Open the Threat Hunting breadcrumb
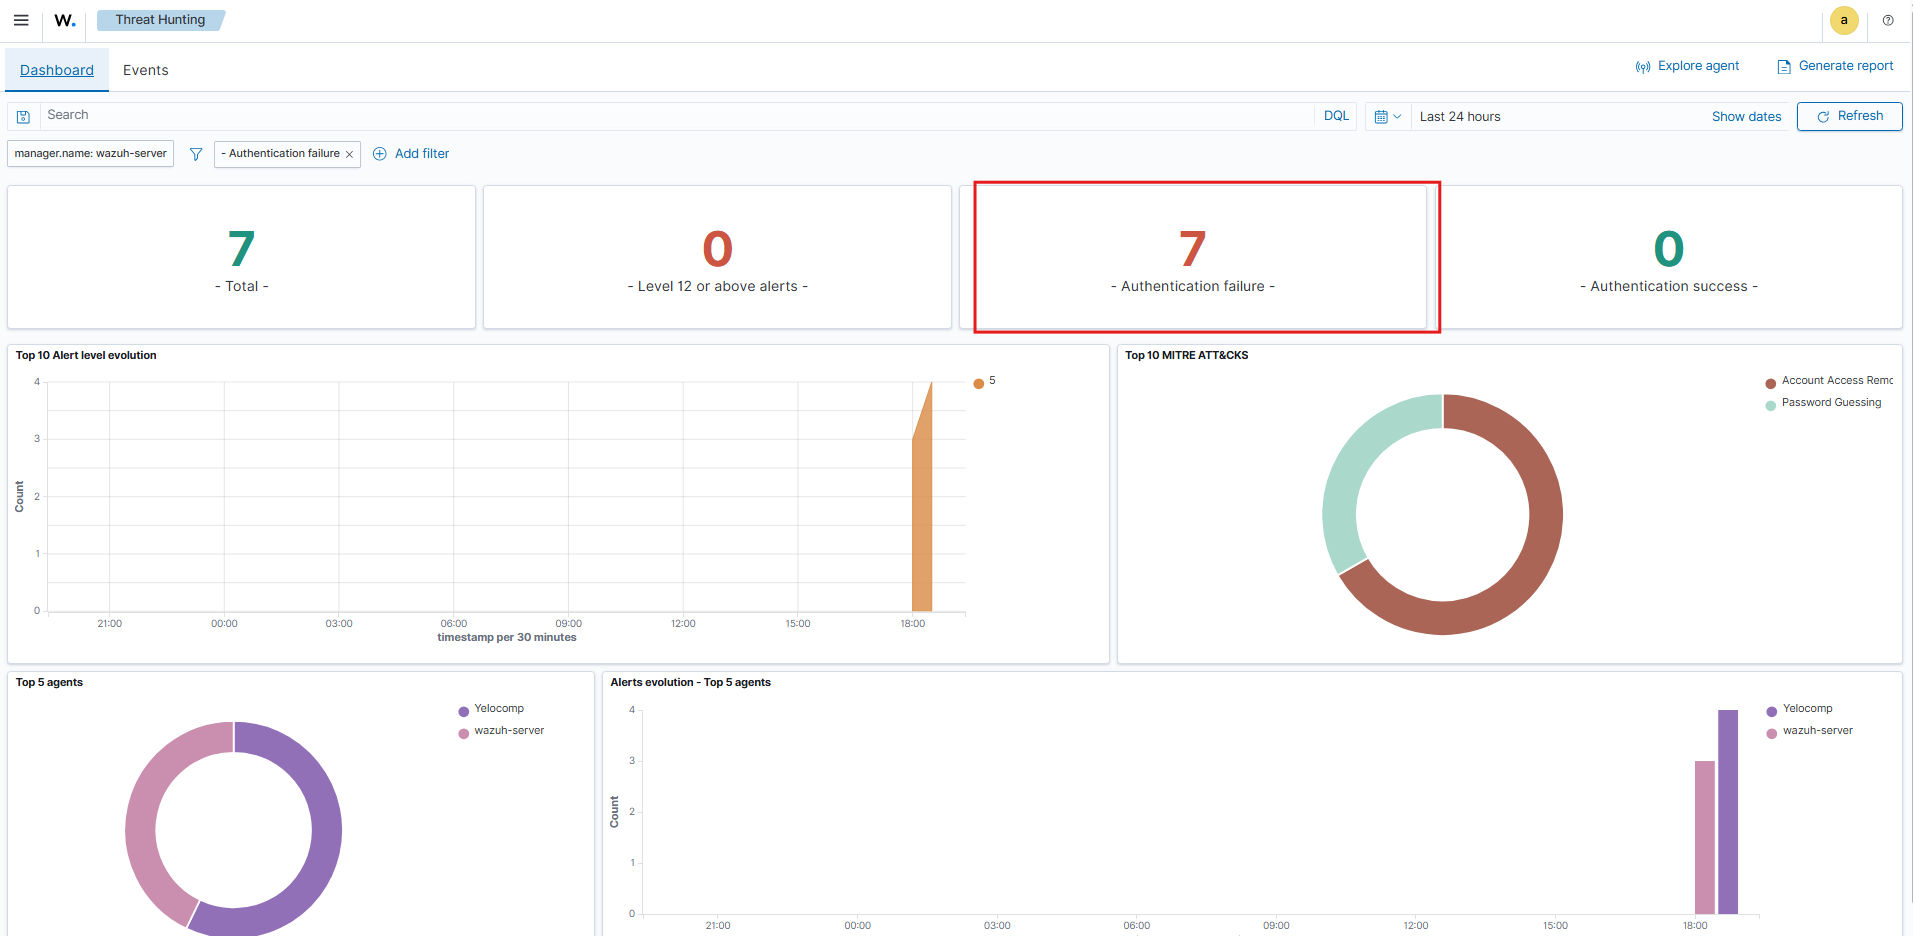 (x=160, y=20)
